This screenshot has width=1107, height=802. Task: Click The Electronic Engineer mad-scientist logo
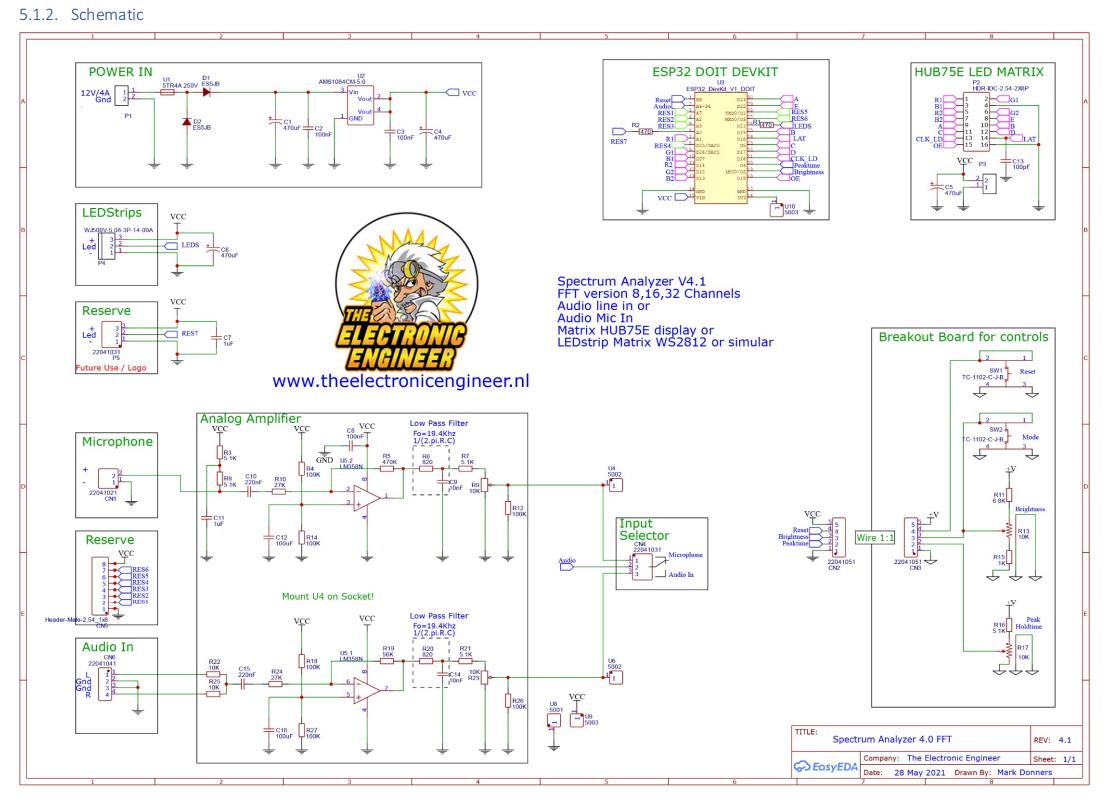click(x=405, y=292)
